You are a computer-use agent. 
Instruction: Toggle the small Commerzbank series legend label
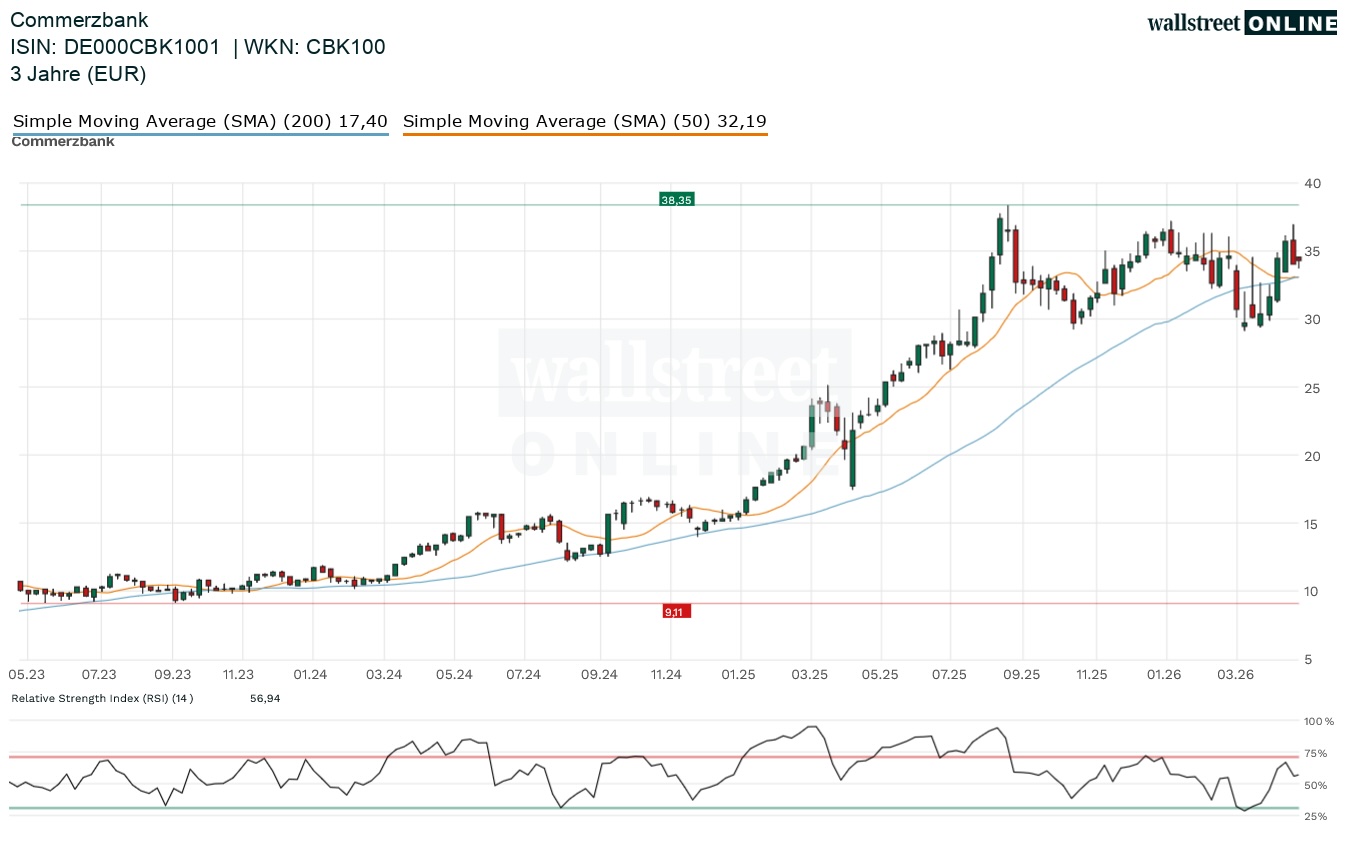click(63, 142)
